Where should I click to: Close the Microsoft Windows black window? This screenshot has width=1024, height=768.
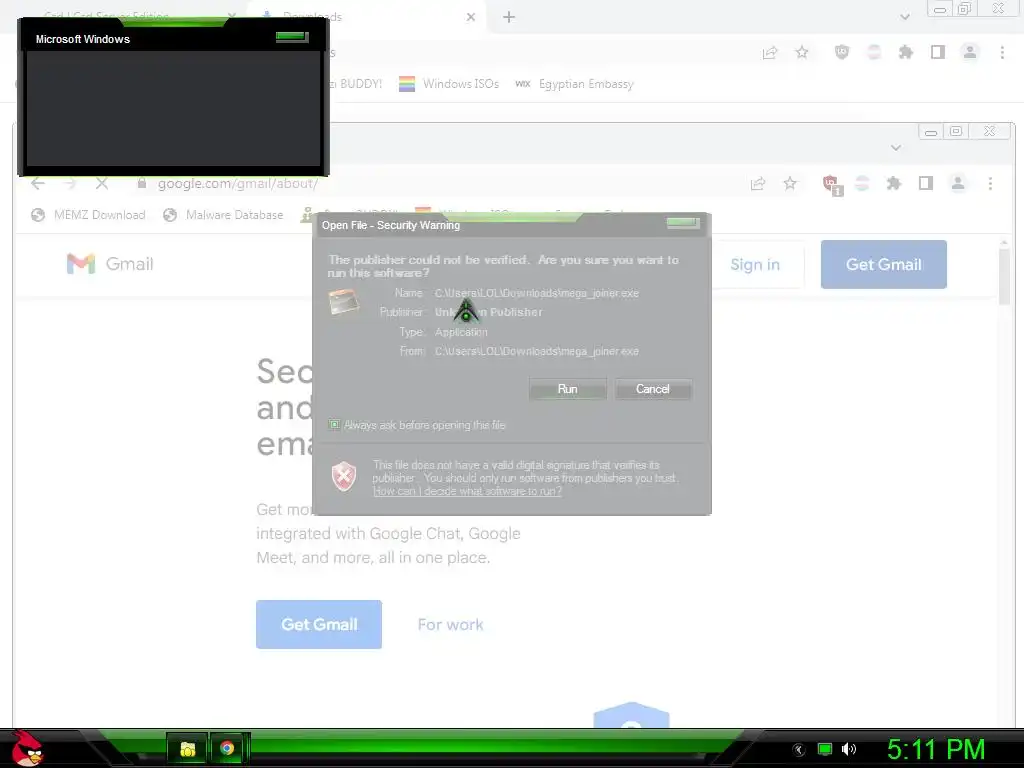coord(292,37)
